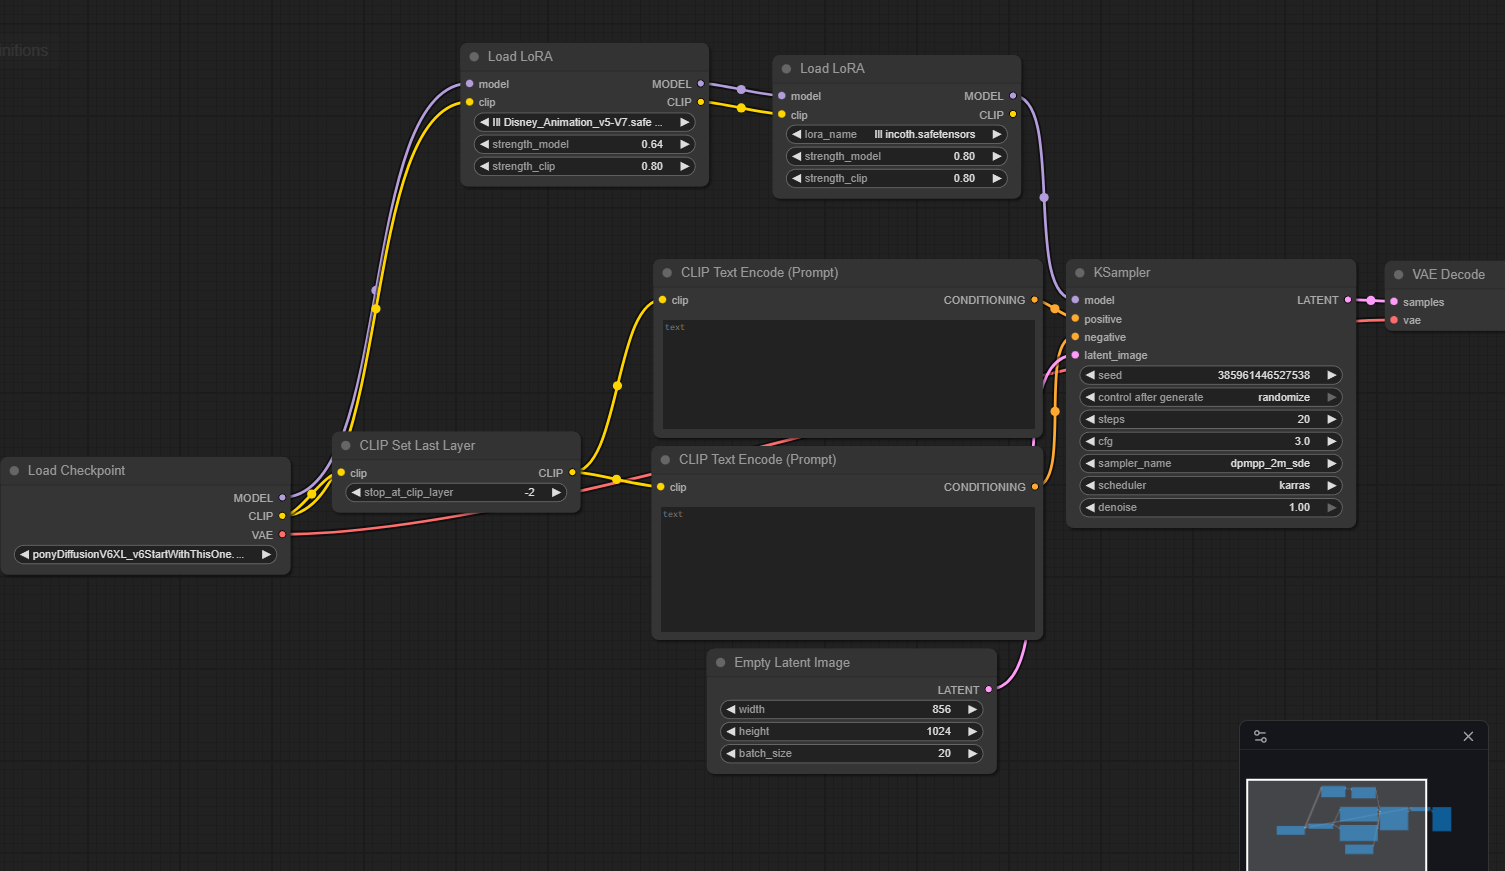Open the sampler_name dpmpp_2m_sde dropdown
The image size is (1505, 871).
[1211, 463]
